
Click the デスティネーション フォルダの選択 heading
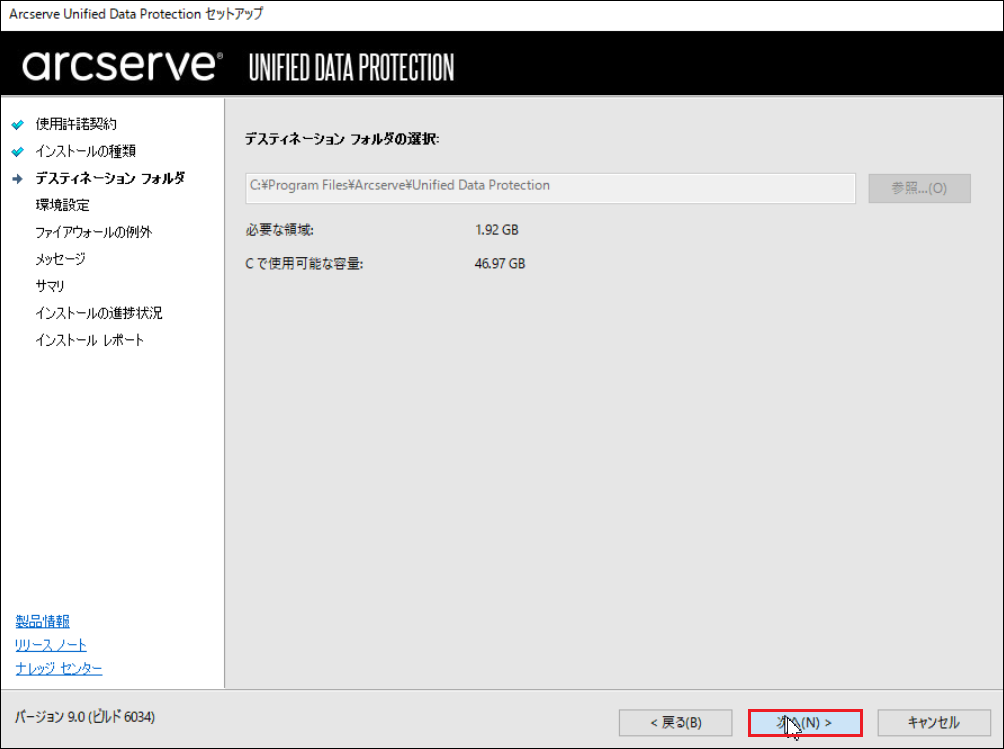(x=342, y=139)
